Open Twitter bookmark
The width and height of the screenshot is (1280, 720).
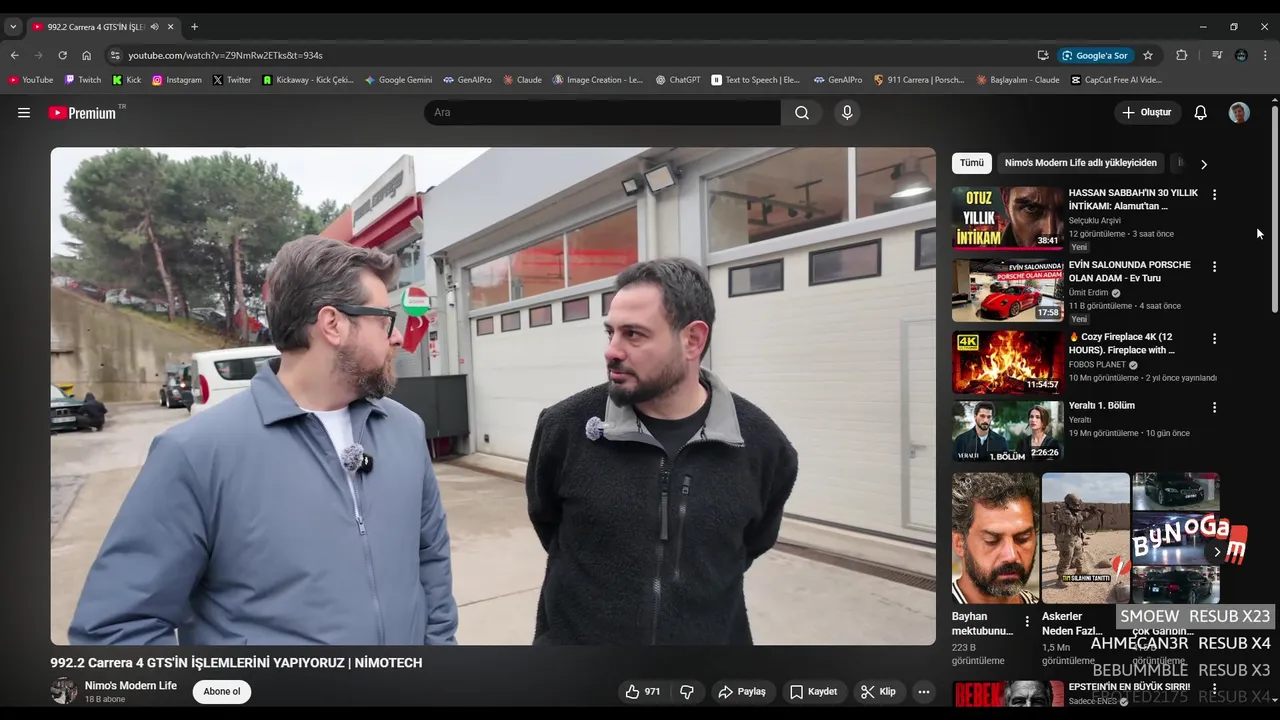click(x=232, y=80)
